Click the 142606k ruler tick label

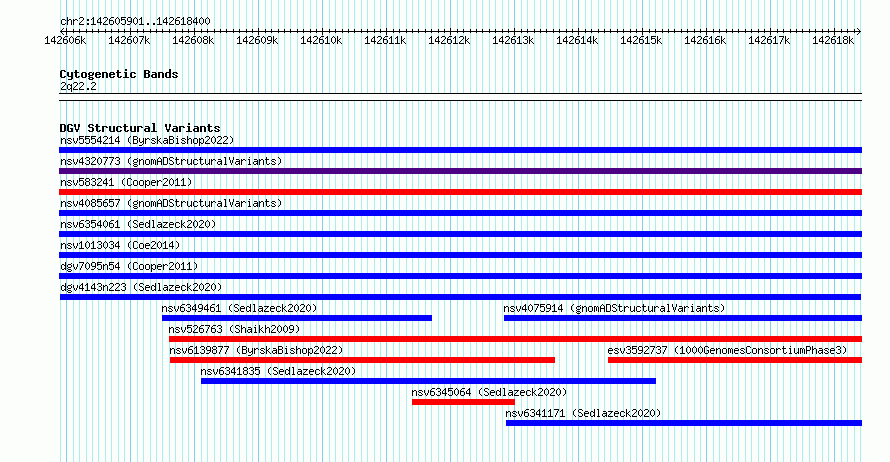pyautogui.click(x=65, y=40)
